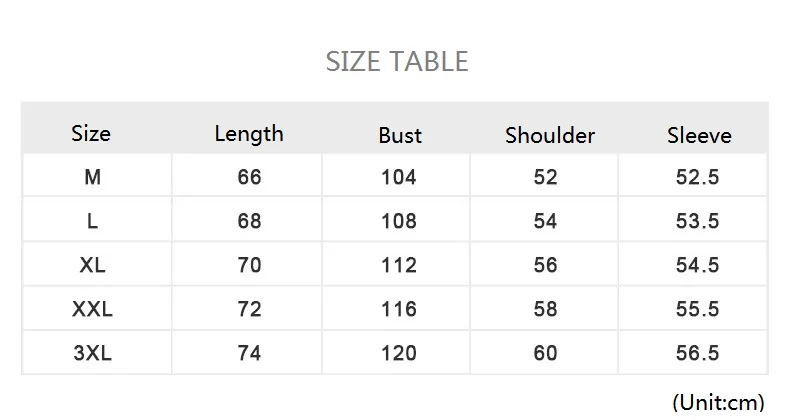
Task: Select the shoulder value 60
Action: pos(545,353)
